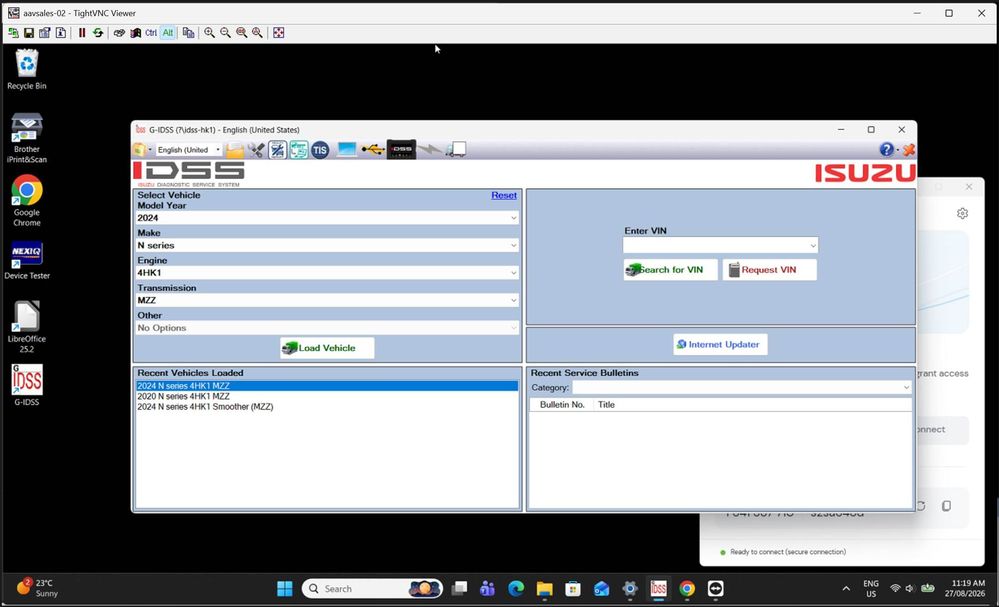Click the lightning bolt connection icon
The width and height of the screenshot is (999, 607).
(x=430, y=150)
